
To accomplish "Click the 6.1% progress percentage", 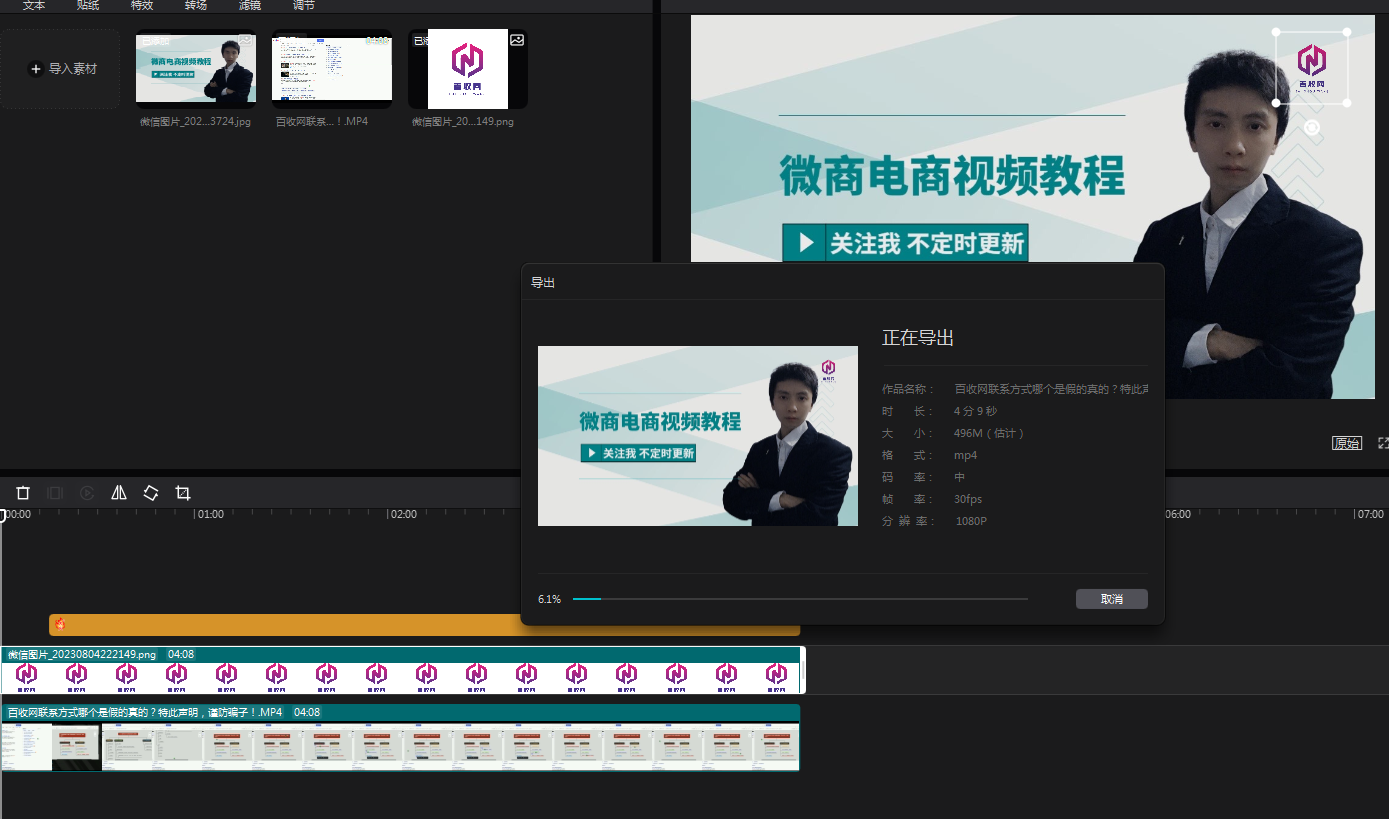I will tap(549, 599).
